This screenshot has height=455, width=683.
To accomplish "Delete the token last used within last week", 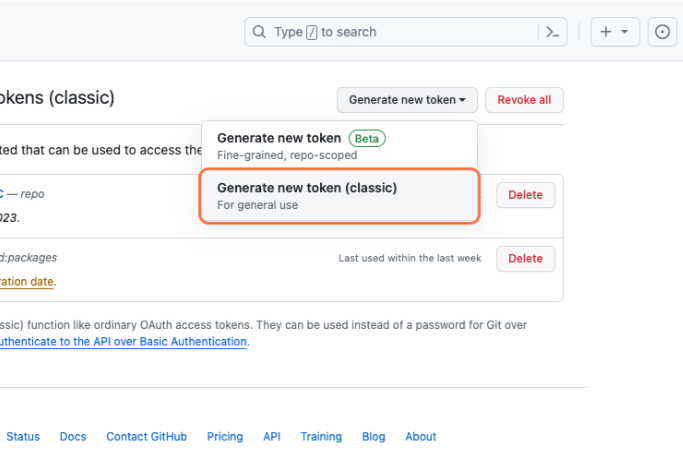I will 525,258.
